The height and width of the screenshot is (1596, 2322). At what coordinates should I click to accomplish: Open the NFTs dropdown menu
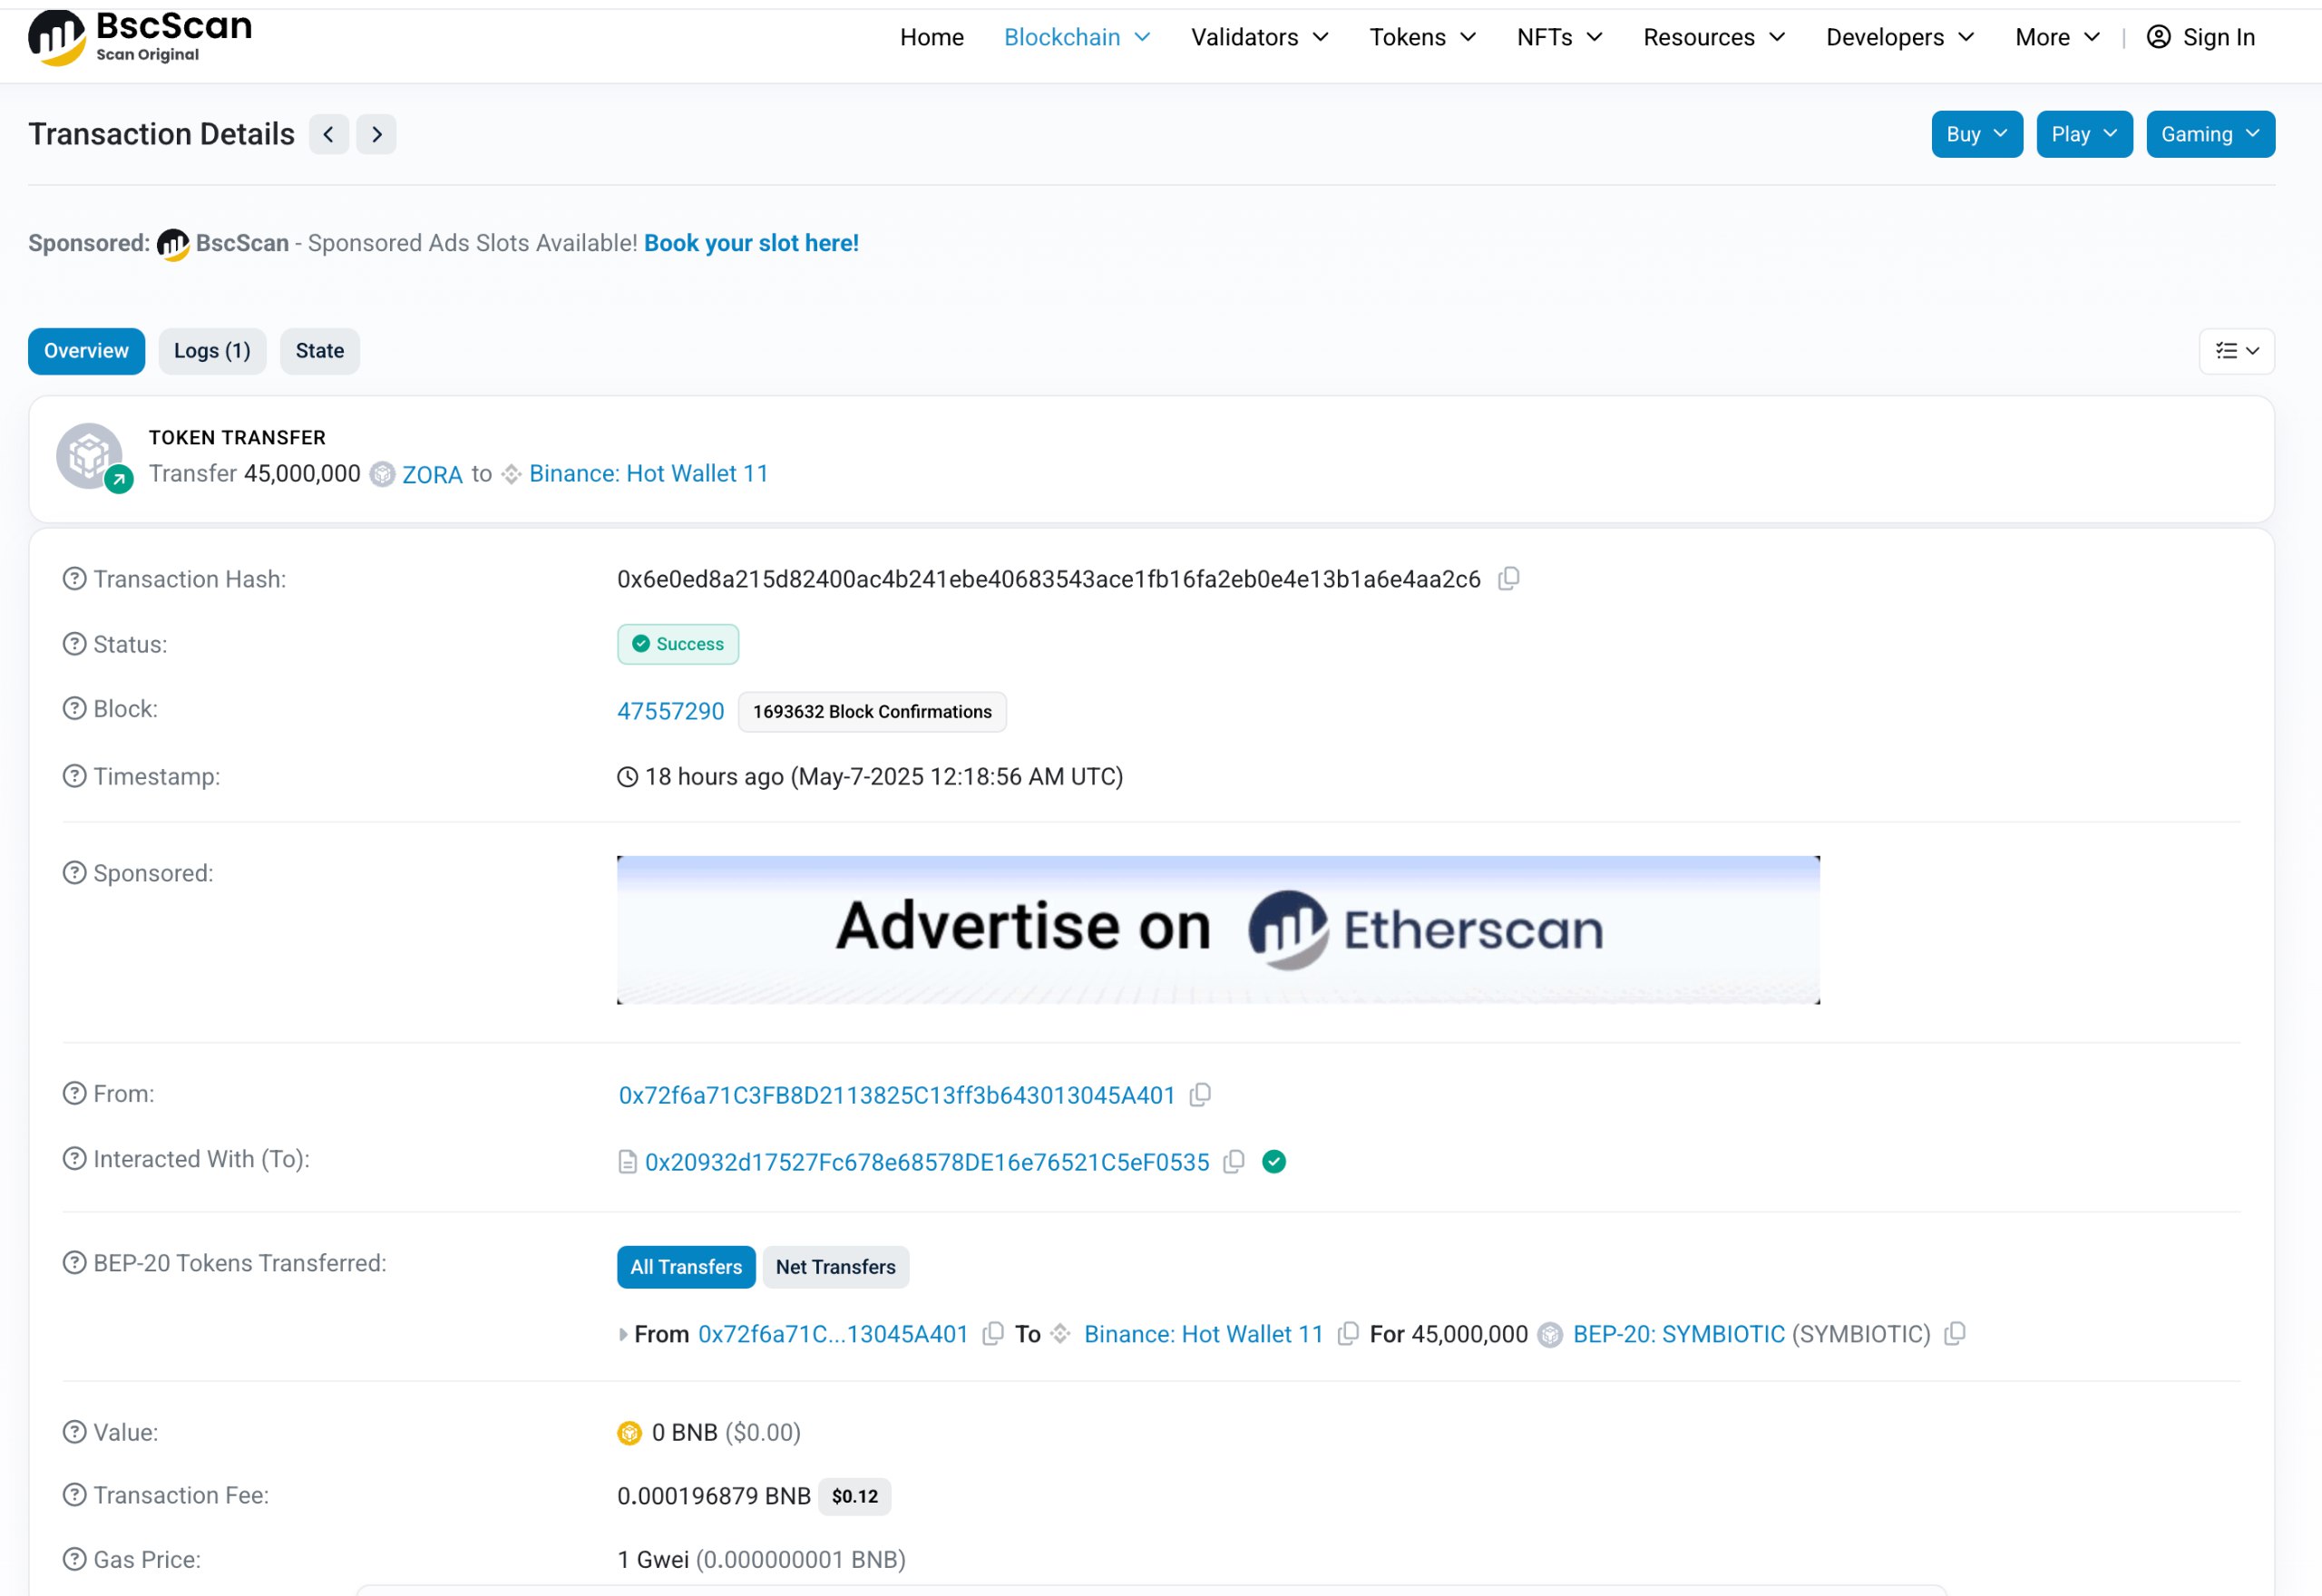tap(1559, 37)
